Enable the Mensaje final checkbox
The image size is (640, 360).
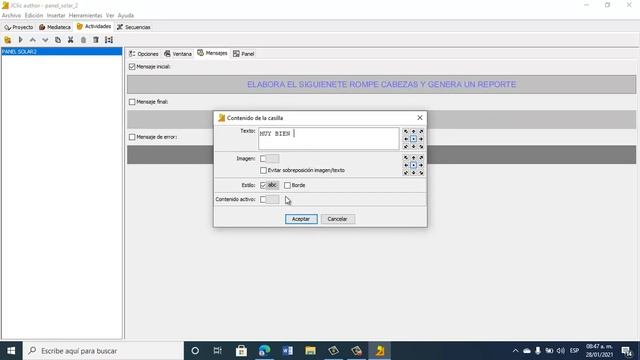click(132, 102)
